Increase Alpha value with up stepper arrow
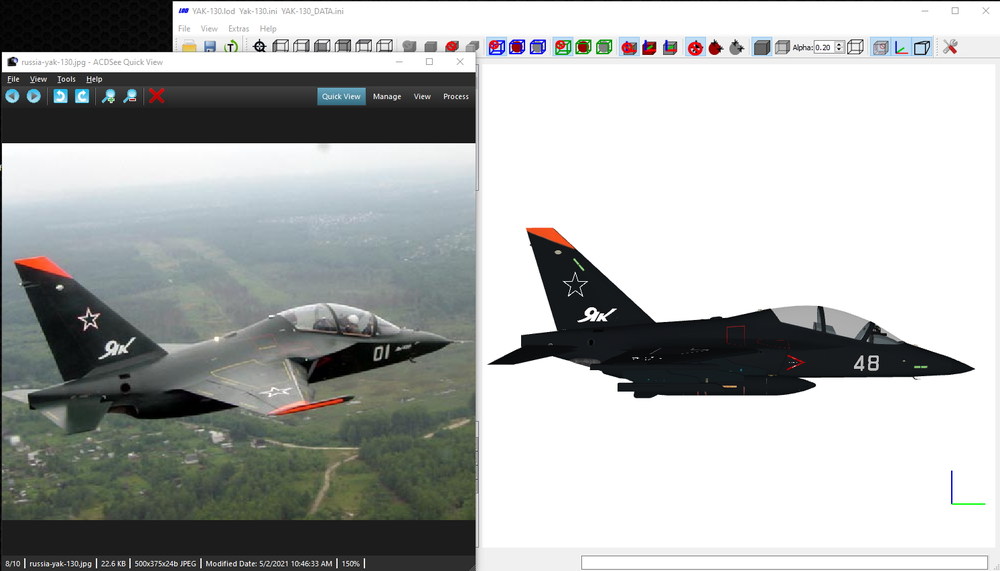Image resolution: width=1000 pixels, height=571 pixels. click(x=839, y=44)
